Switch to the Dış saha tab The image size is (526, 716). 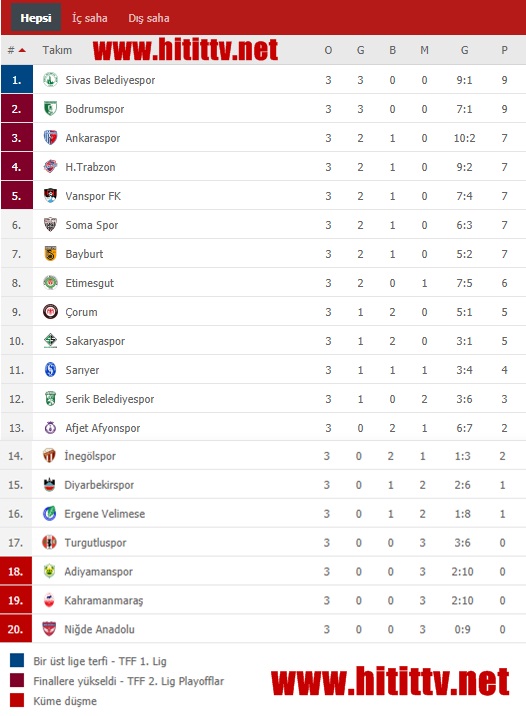tap(149, 18)
